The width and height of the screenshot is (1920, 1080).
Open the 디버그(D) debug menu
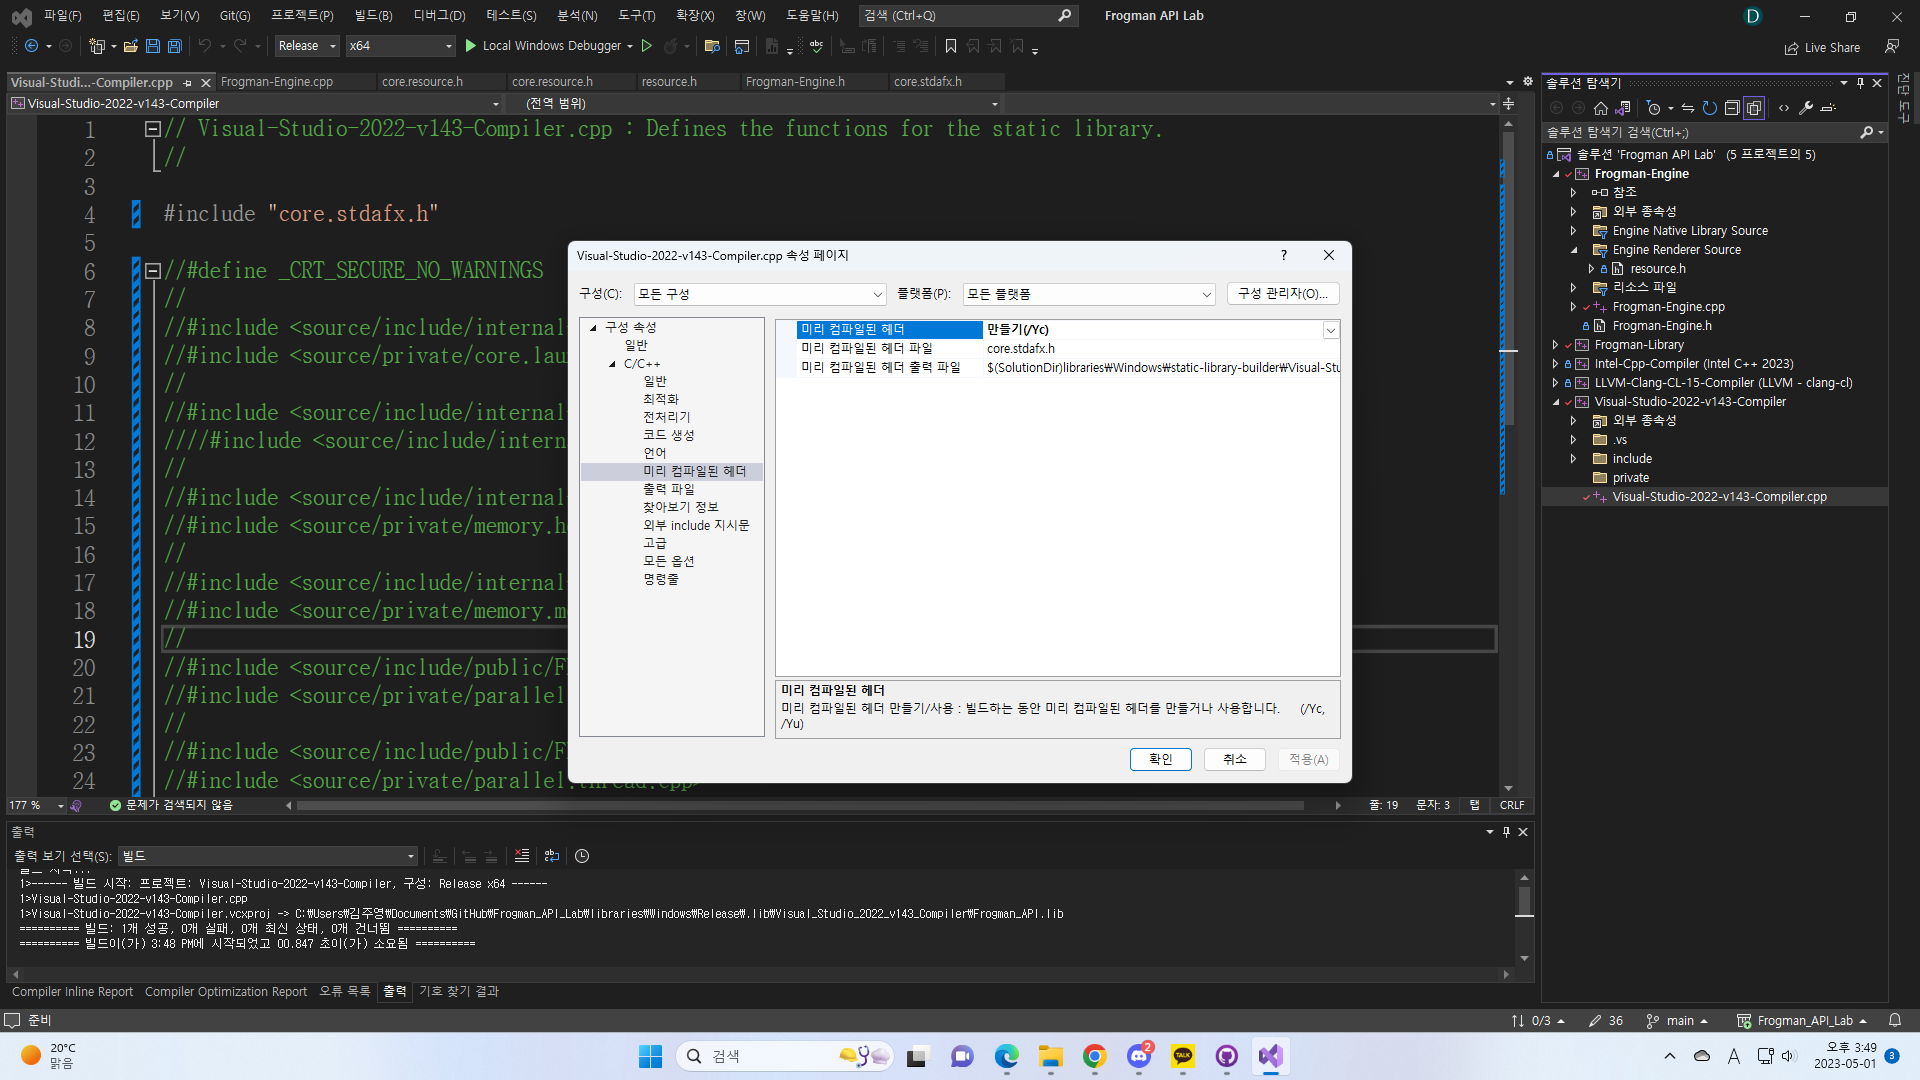[439, 15]
